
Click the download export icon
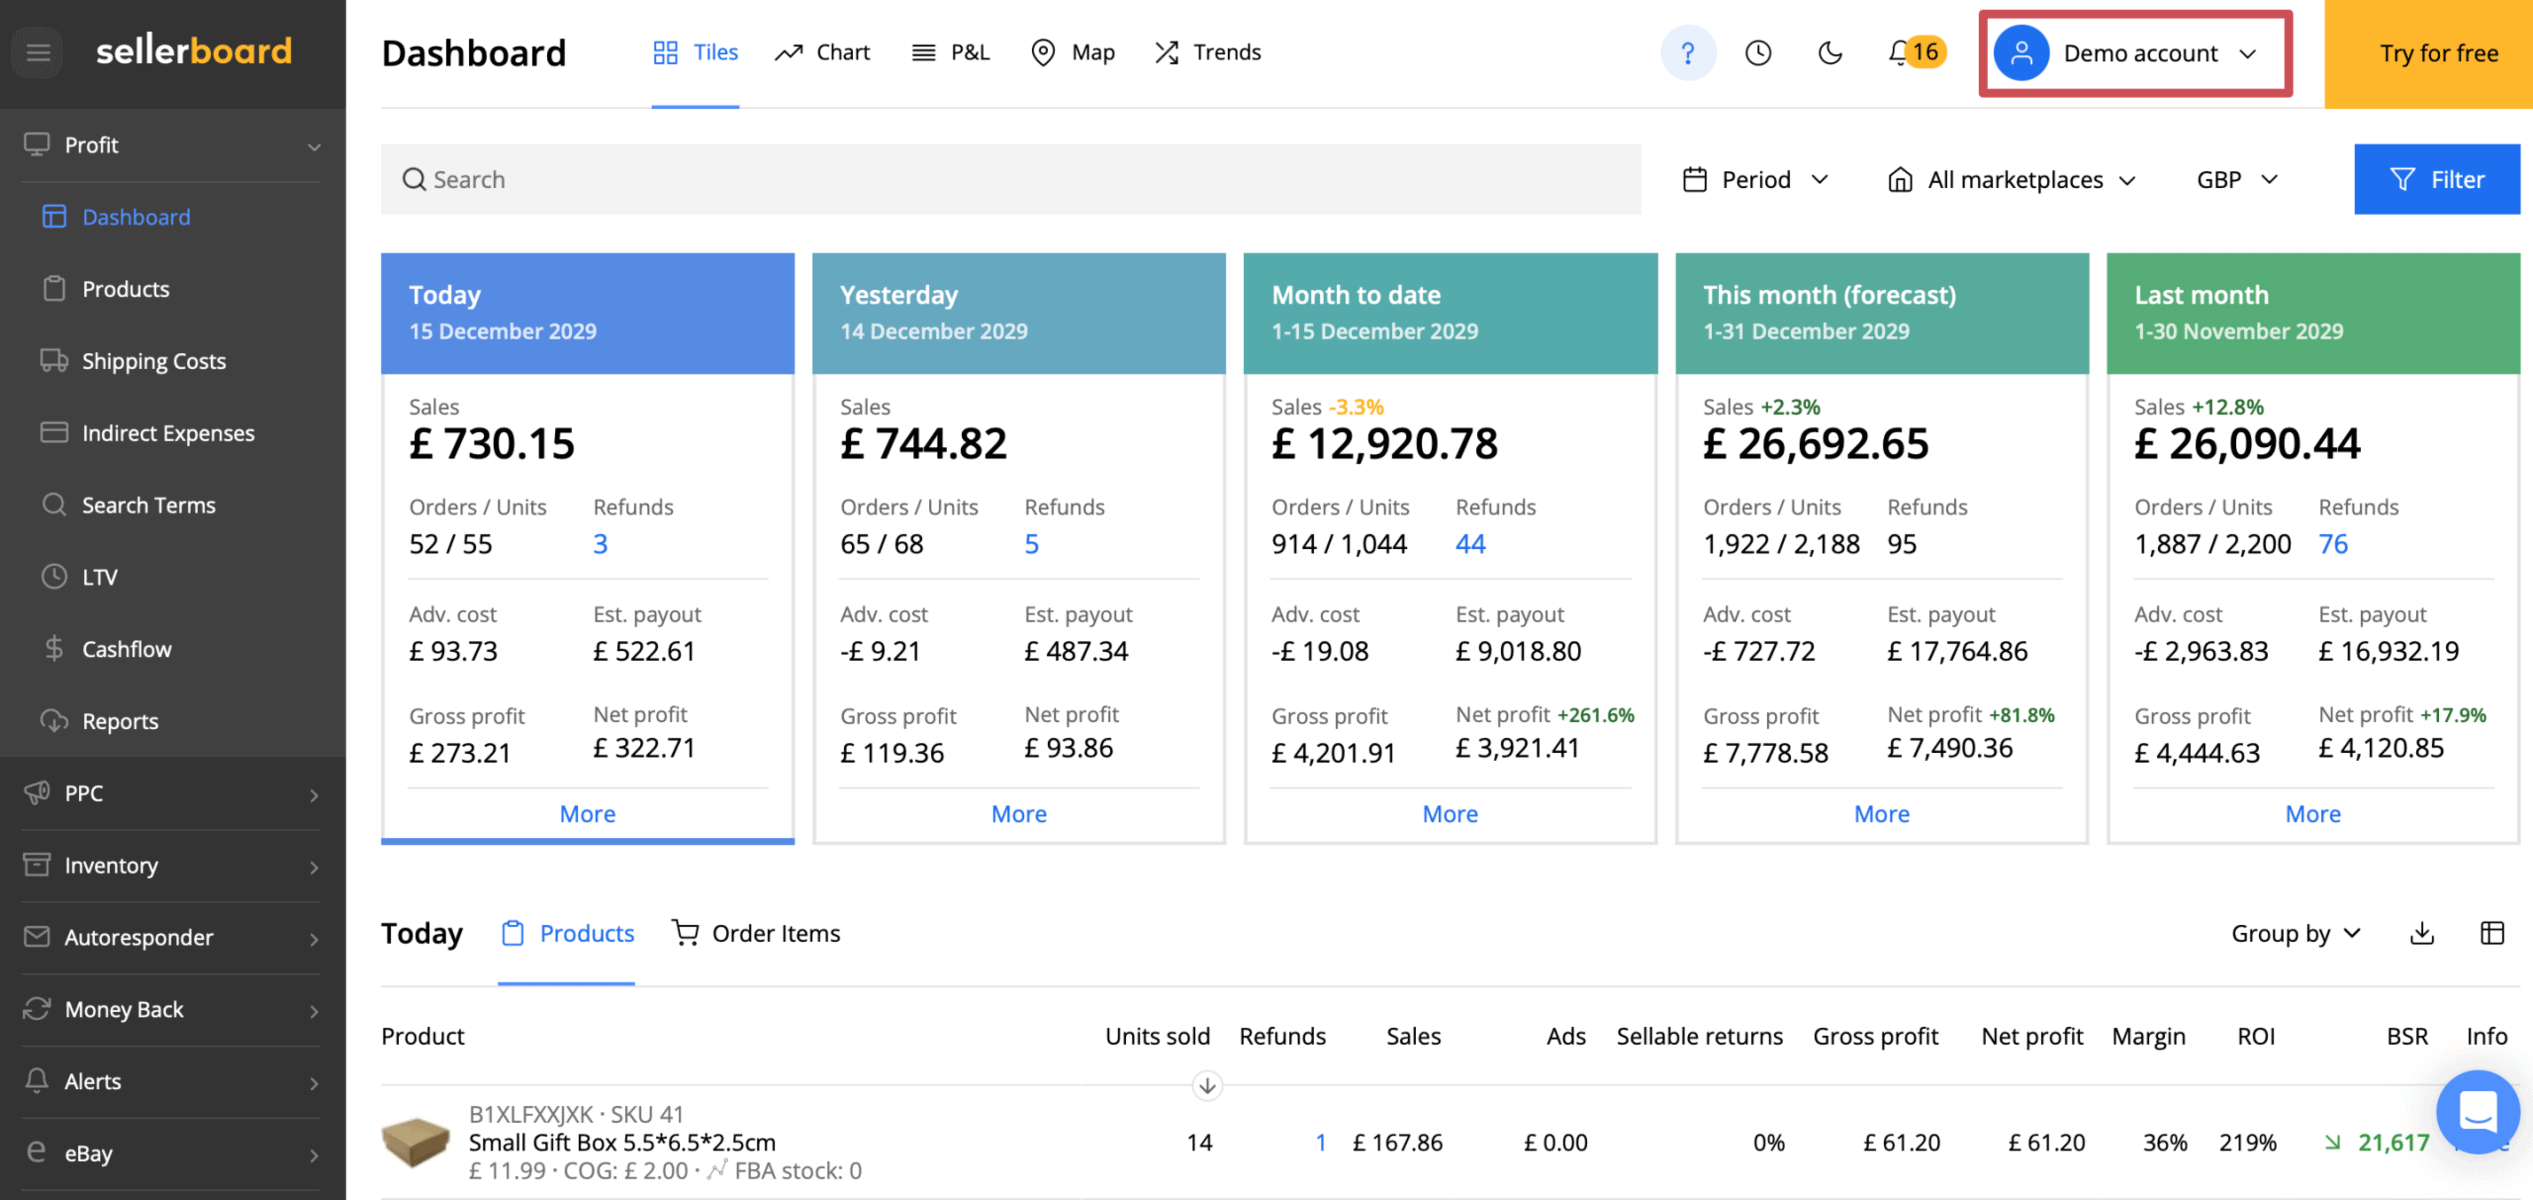coord(2421,933)
